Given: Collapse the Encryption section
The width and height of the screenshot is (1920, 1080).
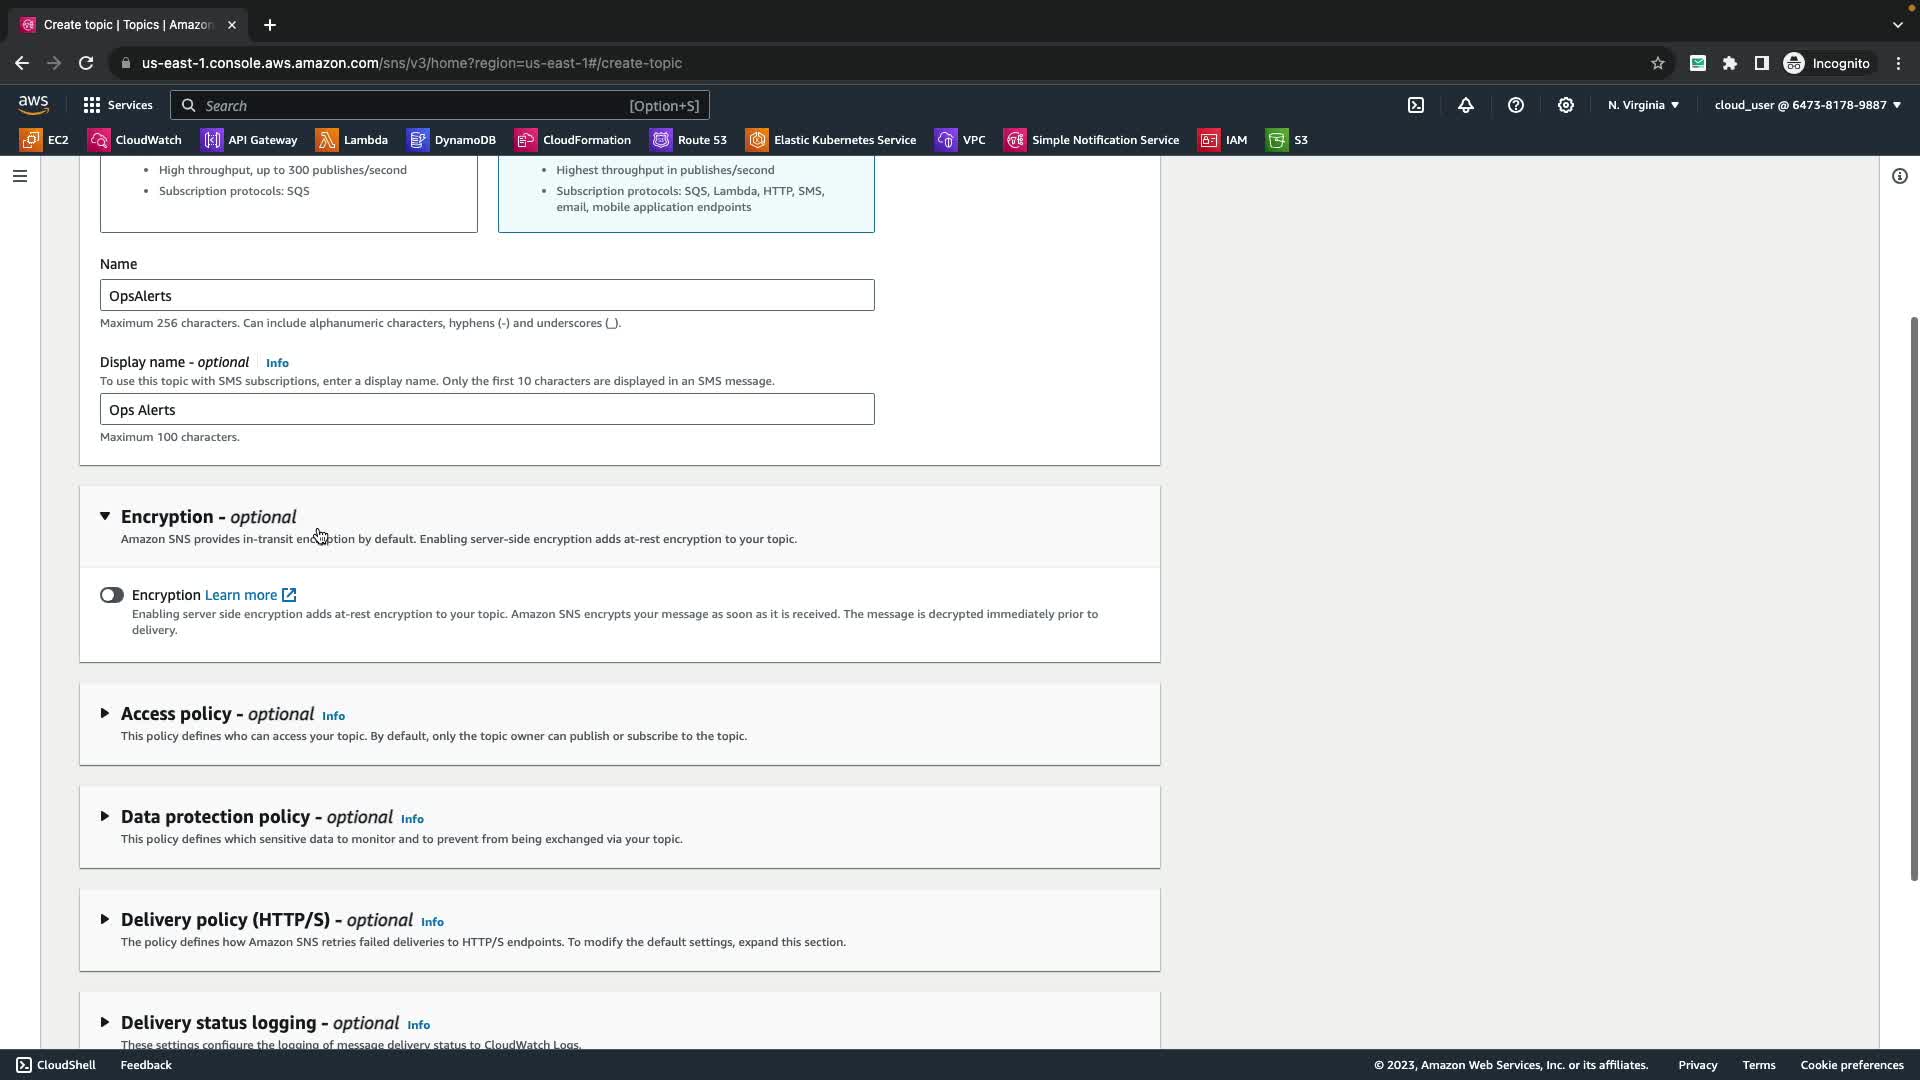Looking at the screenshot, I should coord(105,517).
